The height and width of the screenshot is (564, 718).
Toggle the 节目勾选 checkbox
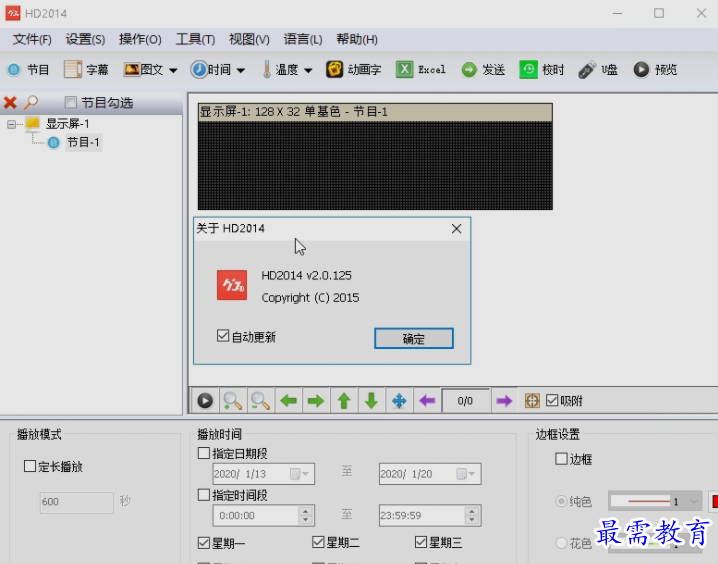pyautogui.click(x=71, y=102)
